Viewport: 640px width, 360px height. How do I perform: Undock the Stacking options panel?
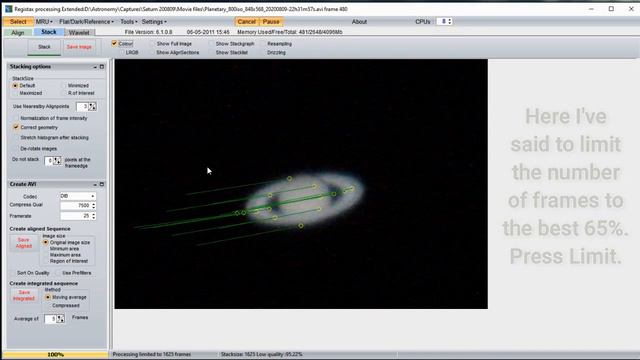[x=102, y=67]
